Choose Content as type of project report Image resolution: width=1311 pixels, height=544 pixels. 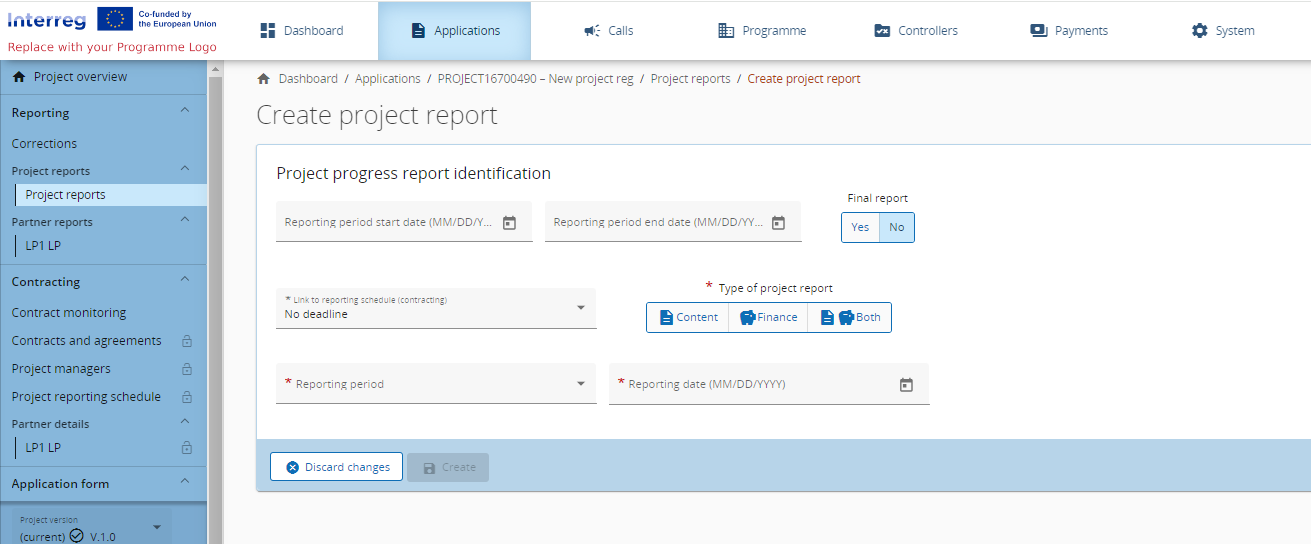click(x=688, y=318)
